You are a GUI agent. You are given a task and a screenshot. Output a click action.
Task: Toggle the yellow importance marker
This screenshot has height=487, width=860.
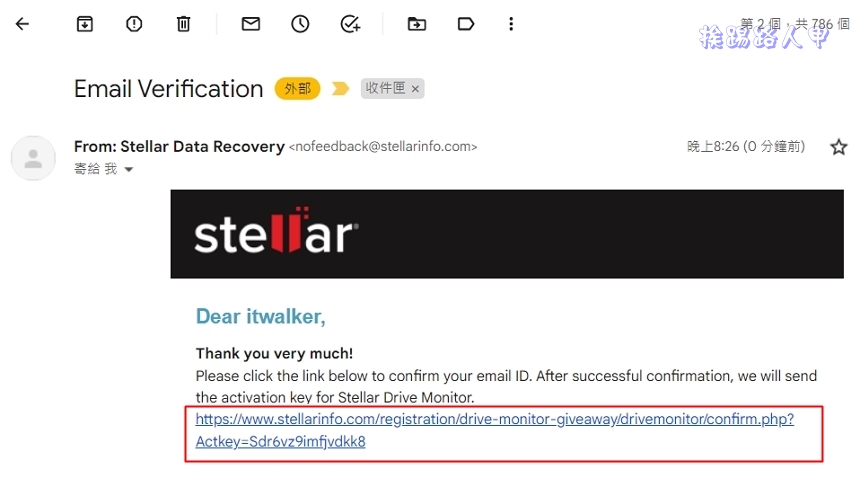point(340,88)
